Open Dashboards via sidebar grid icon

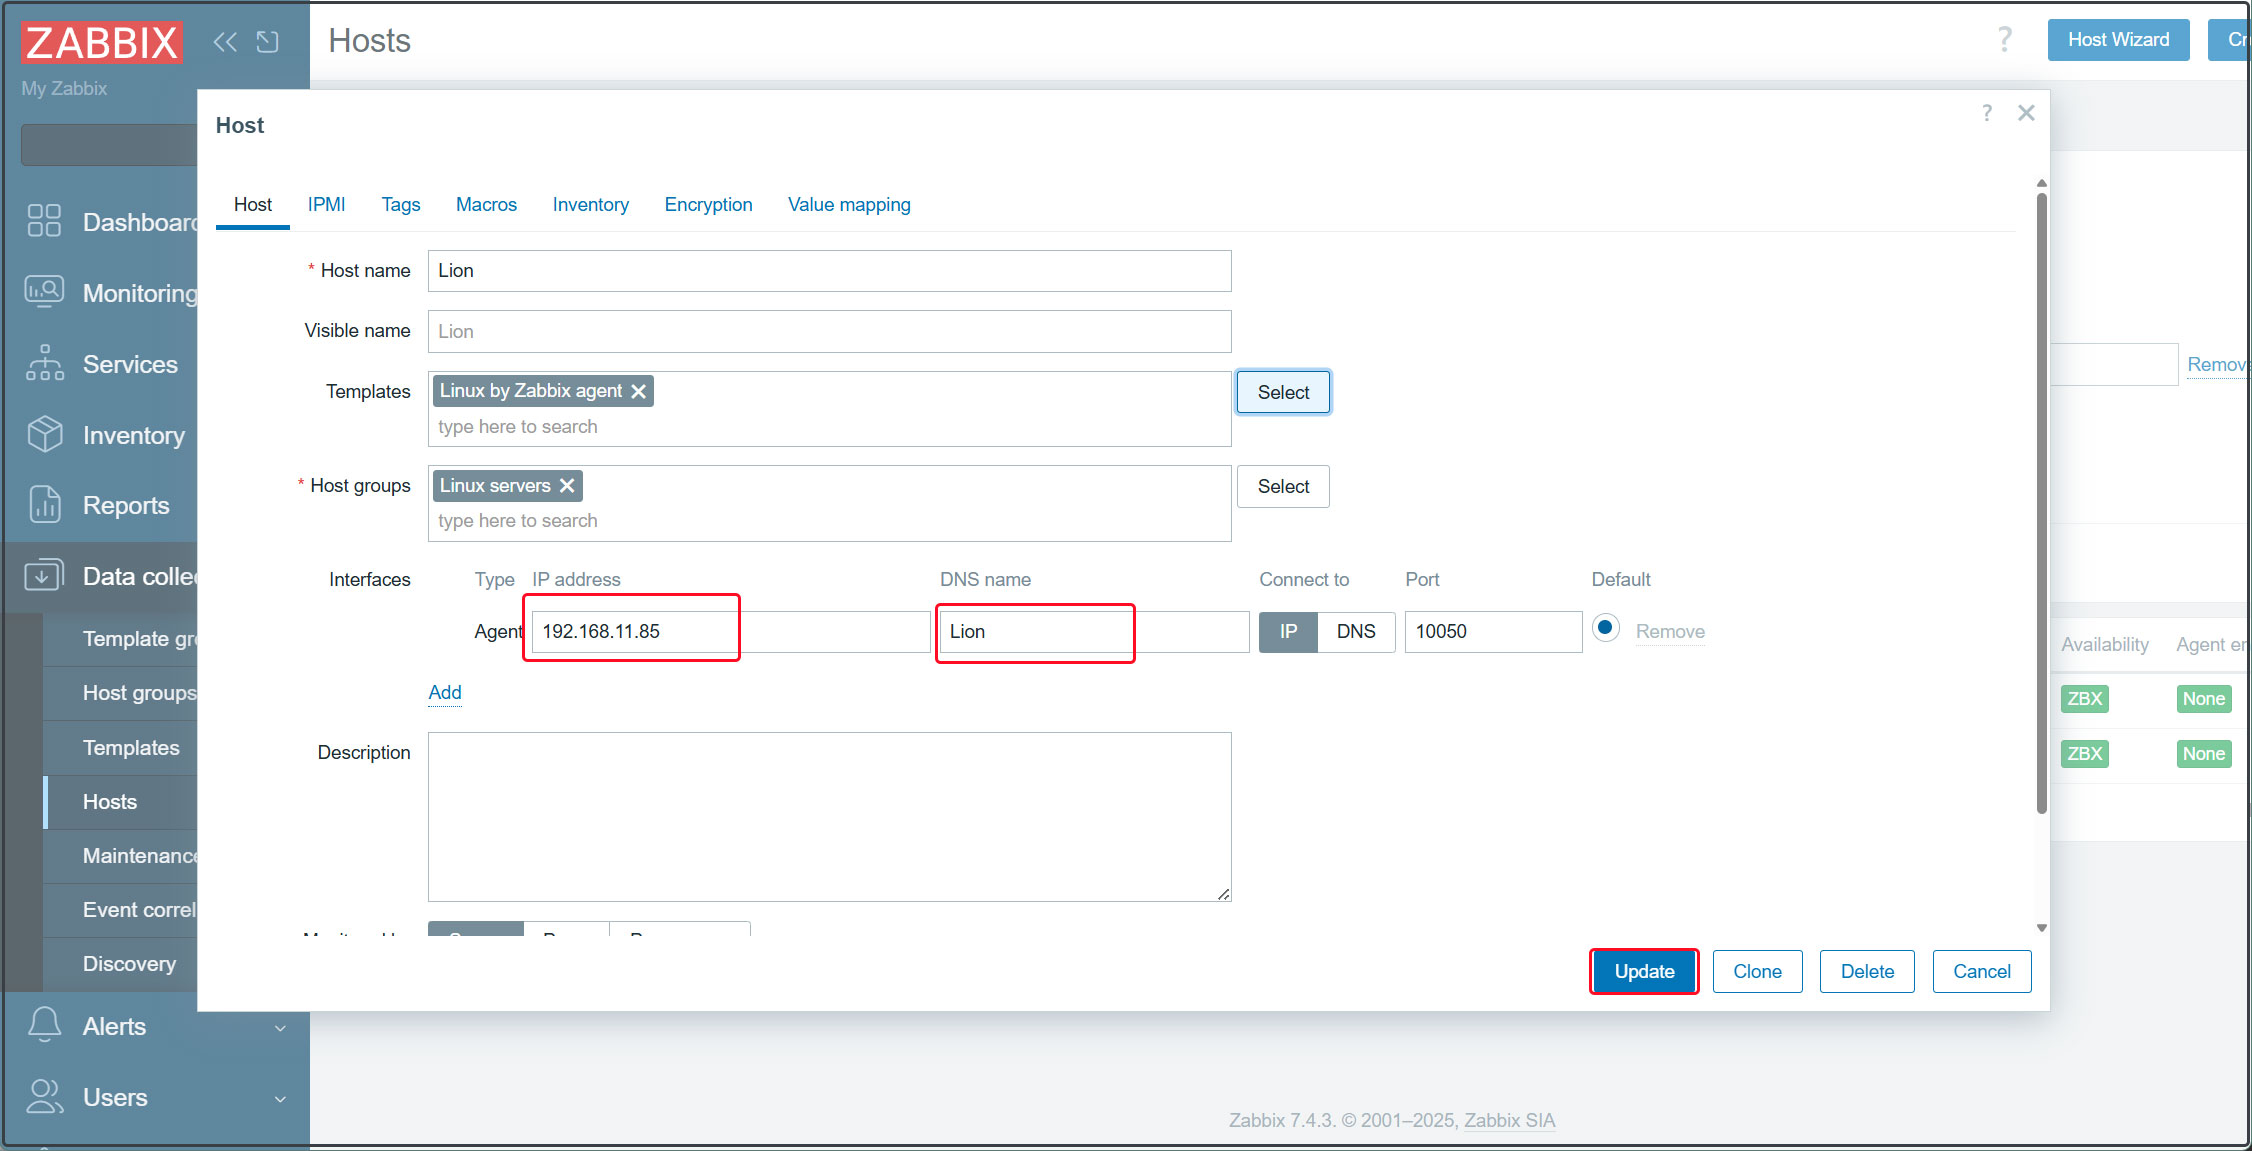44,220
